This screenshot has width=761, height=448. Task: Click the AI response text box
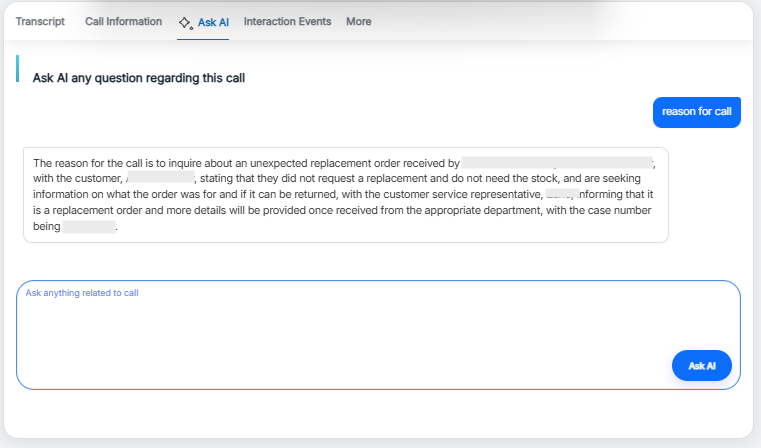pyautogui.click(x=345, y=195)
